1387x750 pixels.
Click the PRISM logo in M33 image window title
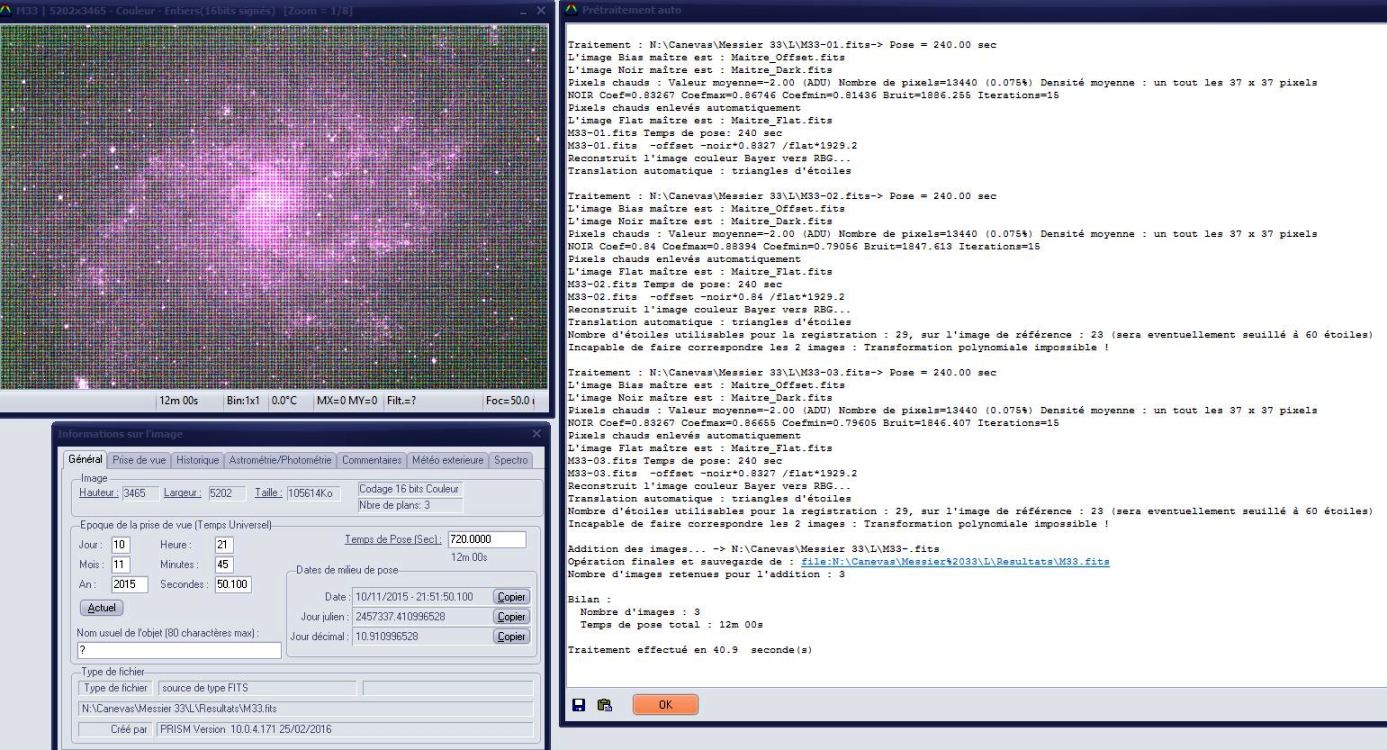[x=8, y=9]
